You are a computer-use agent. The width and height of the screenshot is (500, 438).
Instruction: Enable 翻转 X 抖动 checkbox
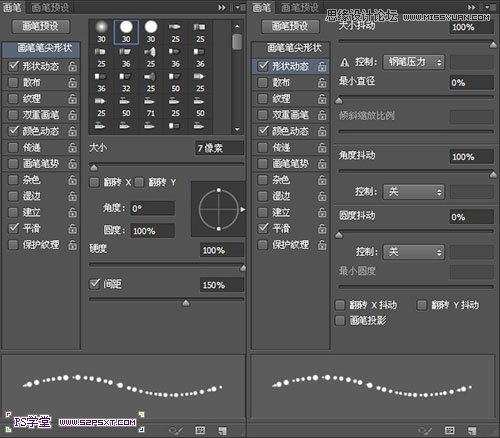click(340, 305)
